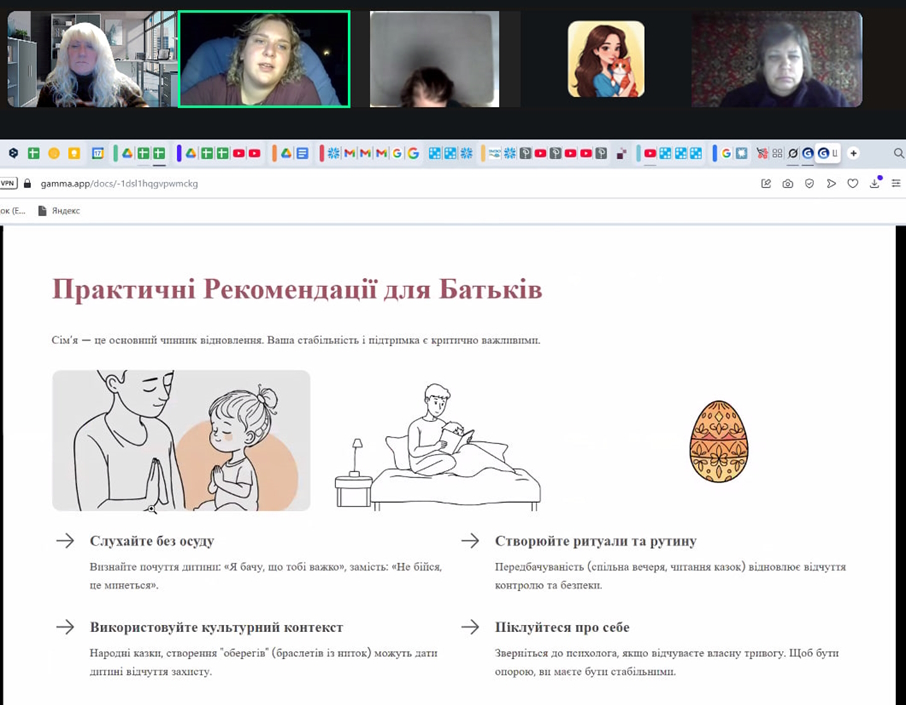The width and height of the screenshot is (906, 705).
Task: Click the edit pencil icon in address bar
Action: (x=766, y=184)
